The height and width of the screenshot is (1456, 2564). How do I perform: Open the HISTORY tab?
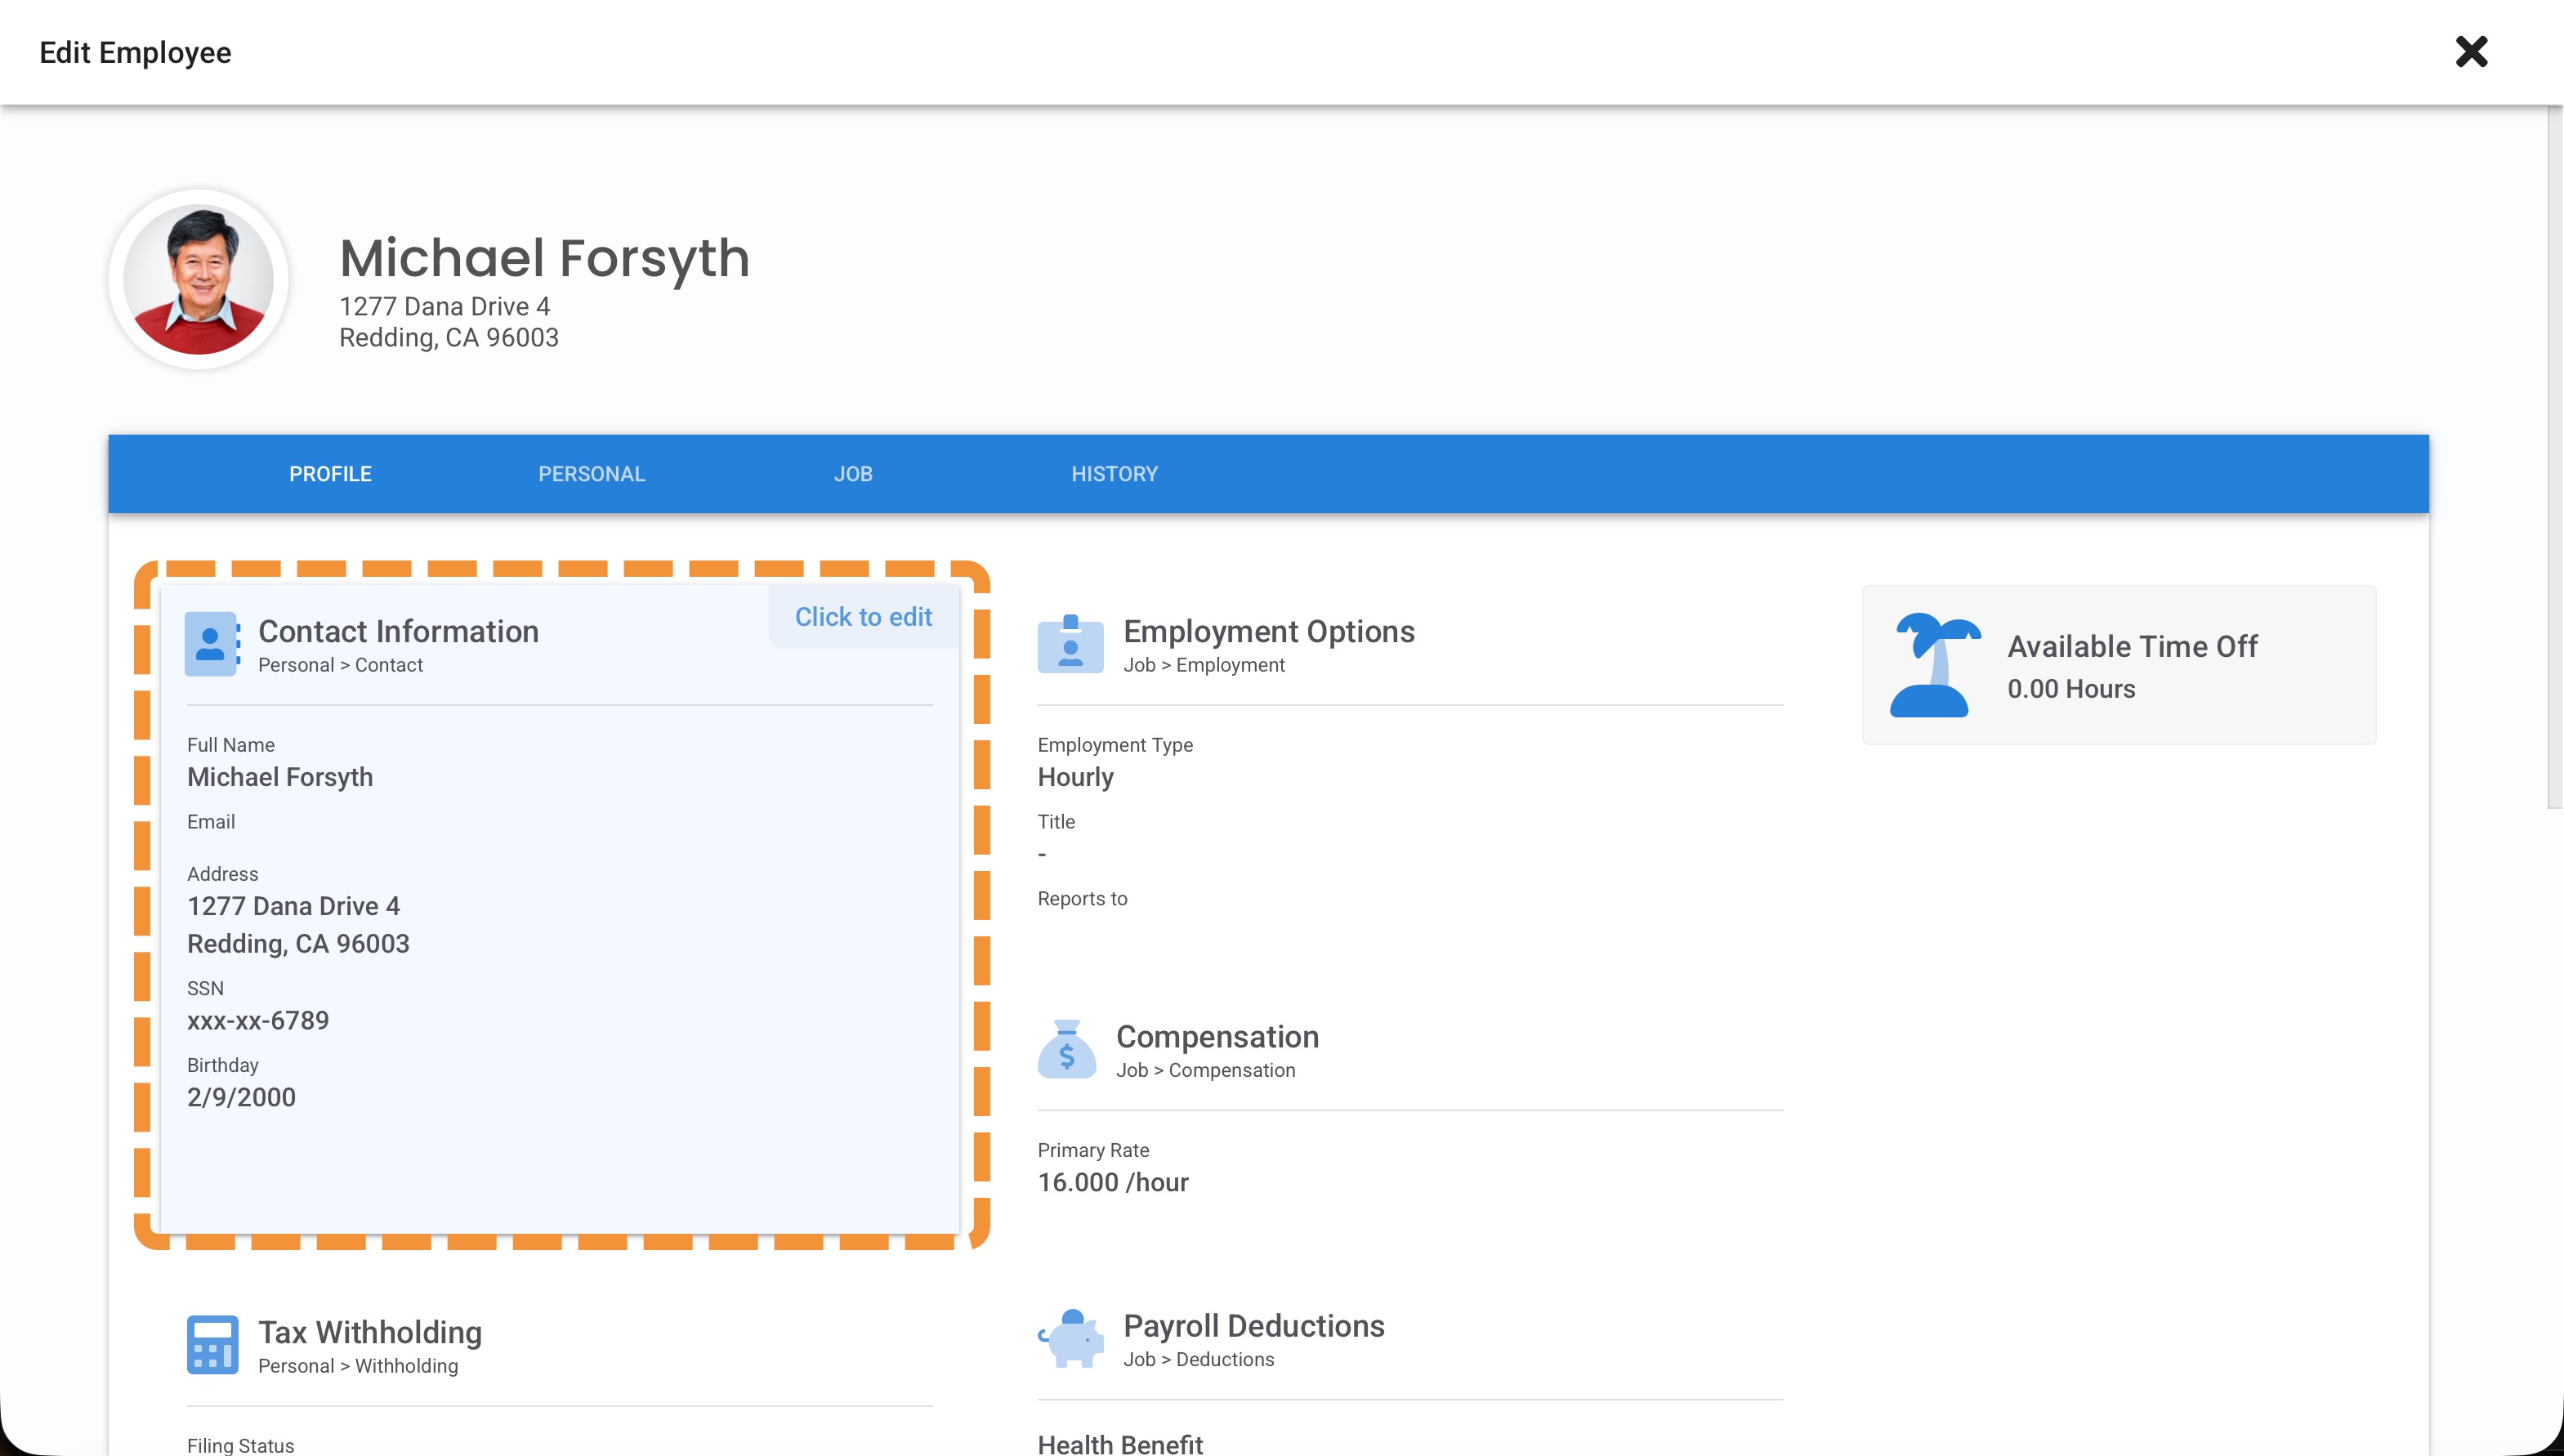[1114, 474]
